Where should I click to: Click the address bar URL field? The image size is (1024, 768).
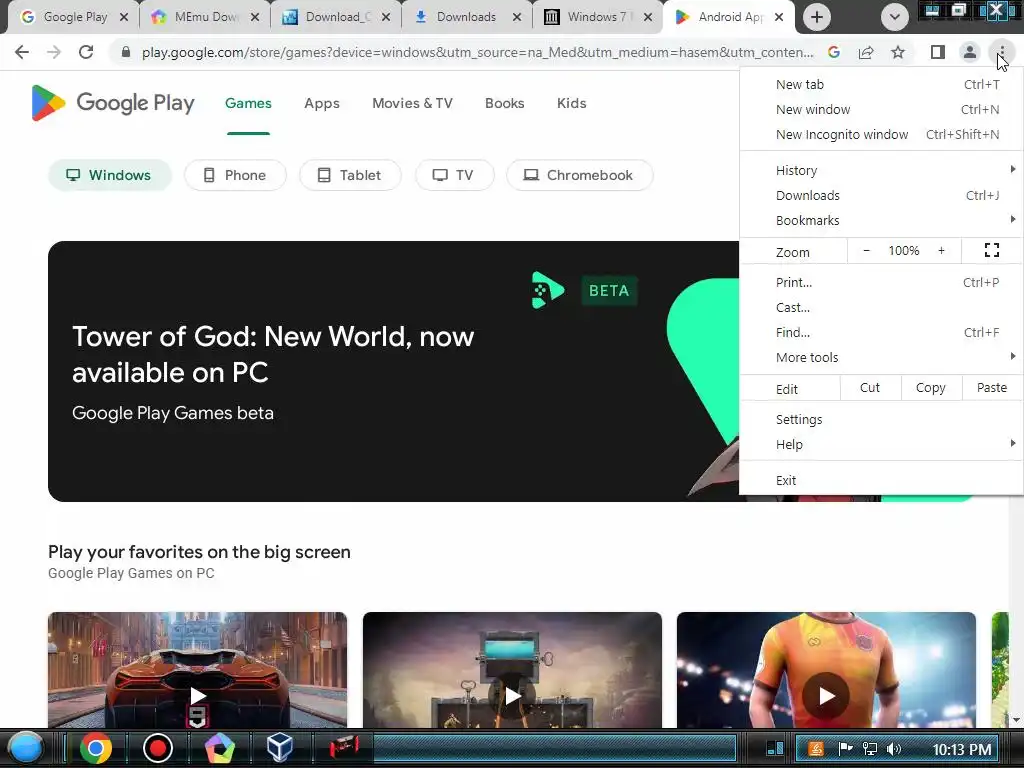(x=477, y=52)
